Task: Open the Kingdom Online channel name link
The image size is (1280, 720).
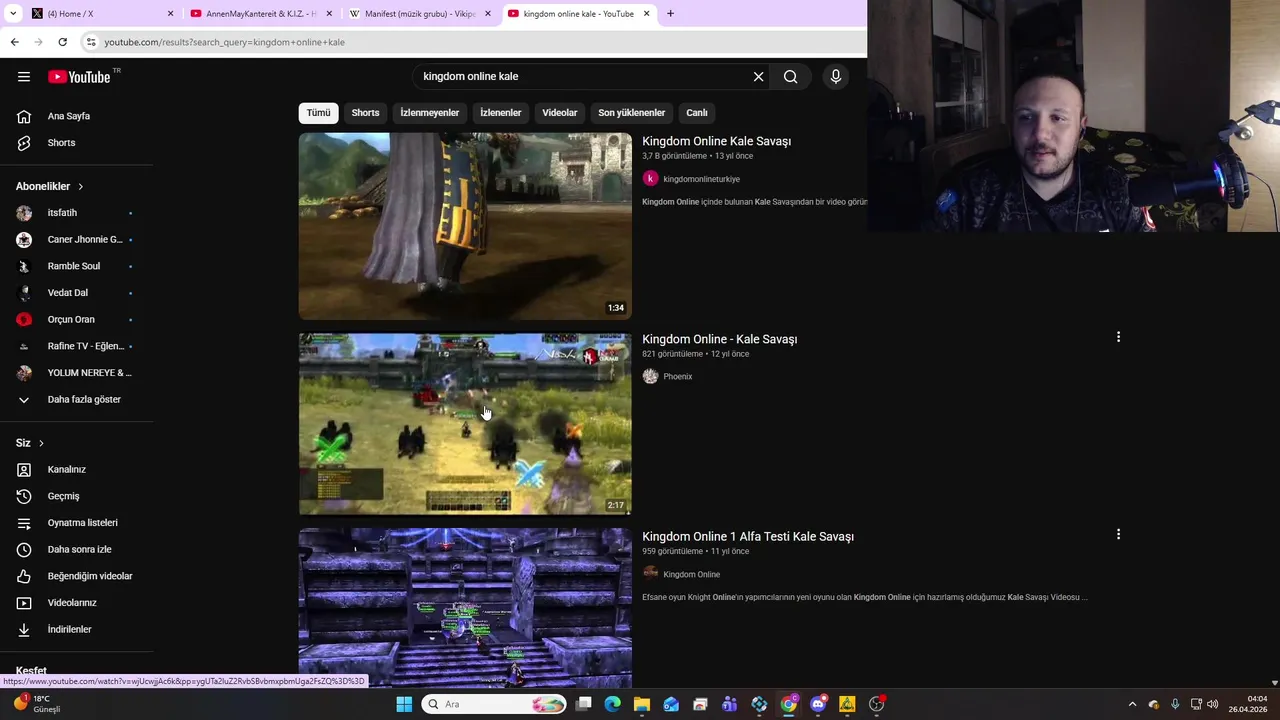Action: [x=691, y=575]
